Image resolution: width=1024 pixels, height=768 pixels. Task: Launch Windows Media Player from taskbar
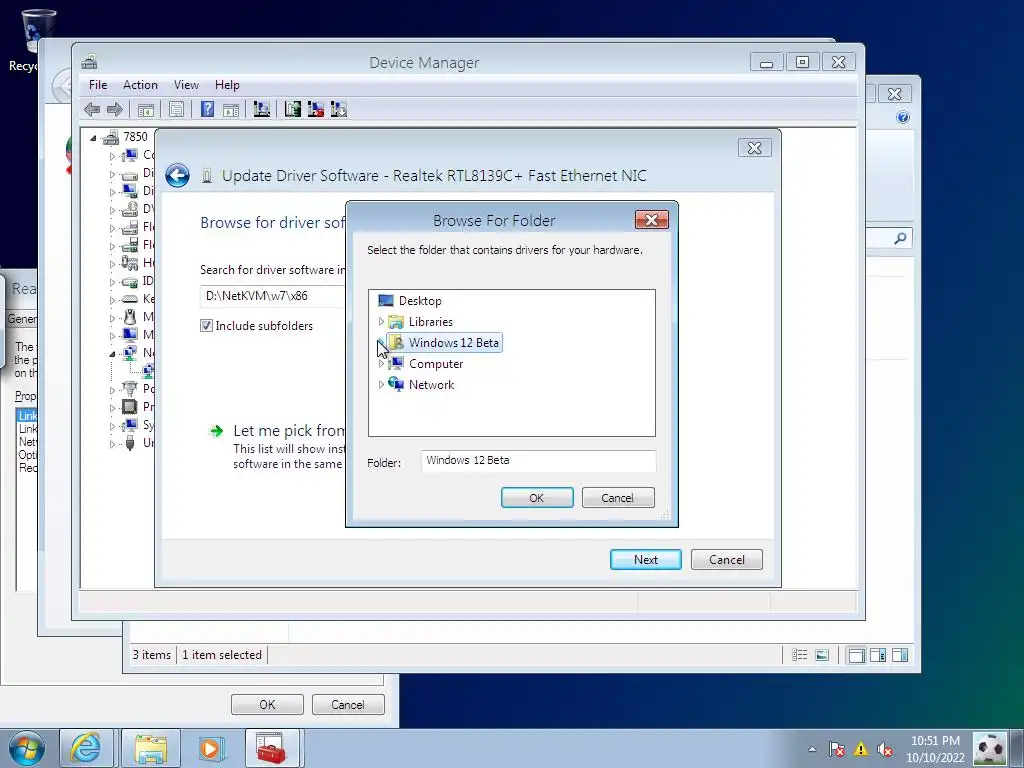coord(211,748)
